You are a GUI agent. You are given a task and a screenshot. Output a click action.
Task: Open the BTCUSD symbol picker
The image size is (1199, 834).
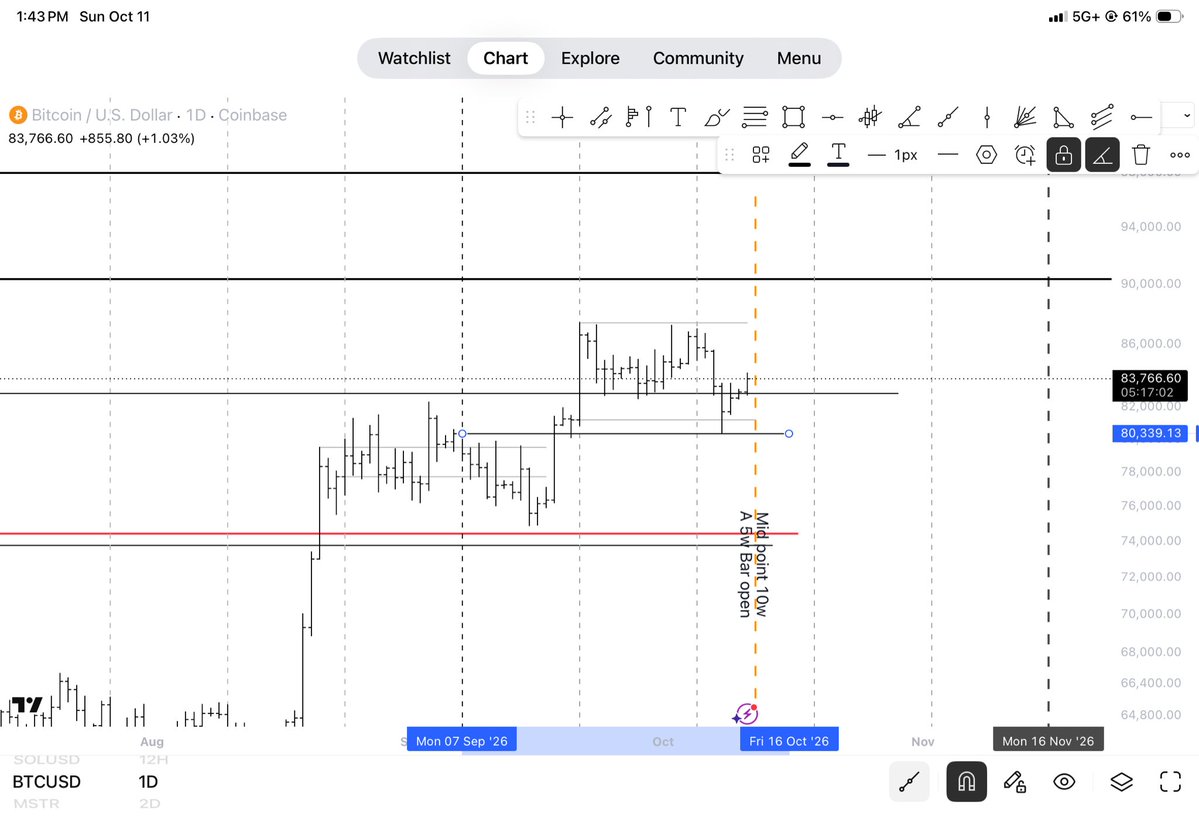click(47, 782)
